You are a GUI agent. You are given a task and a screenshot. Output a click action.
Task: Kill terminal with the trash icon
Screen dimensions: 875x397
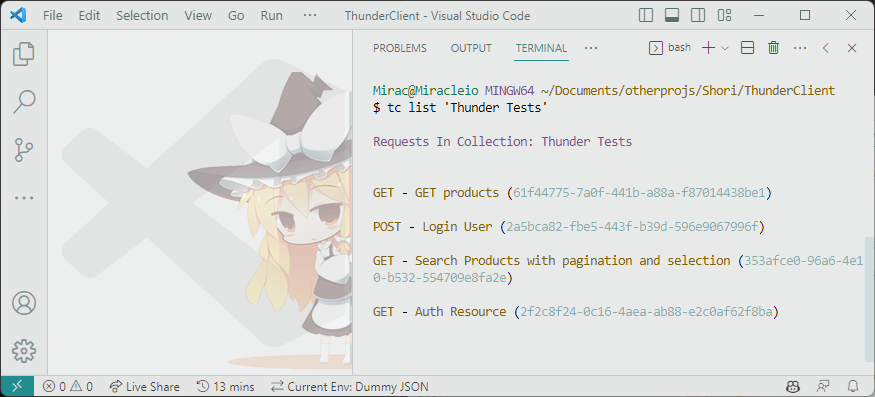click(773, 48)
